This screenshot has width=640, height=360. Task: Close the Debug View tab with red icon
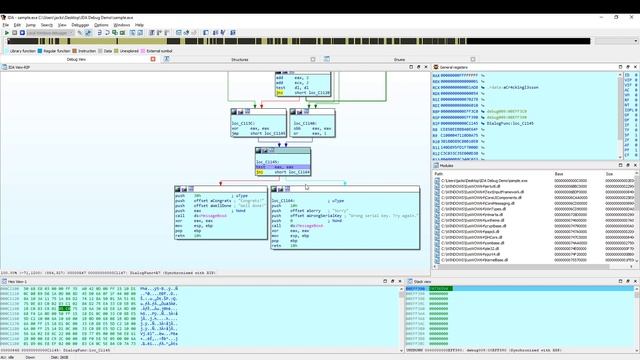[x=153, y=60]
